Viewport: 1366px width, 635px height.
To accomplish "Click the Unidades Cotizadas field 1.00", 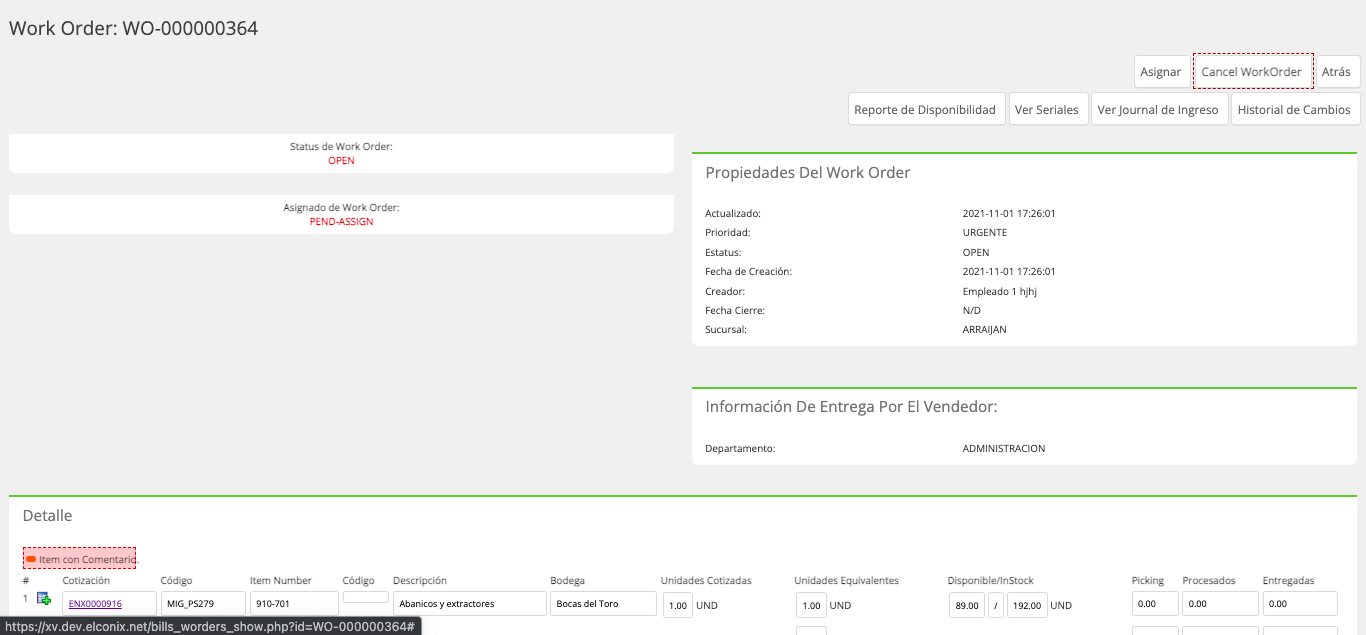I will coord(677,605).
